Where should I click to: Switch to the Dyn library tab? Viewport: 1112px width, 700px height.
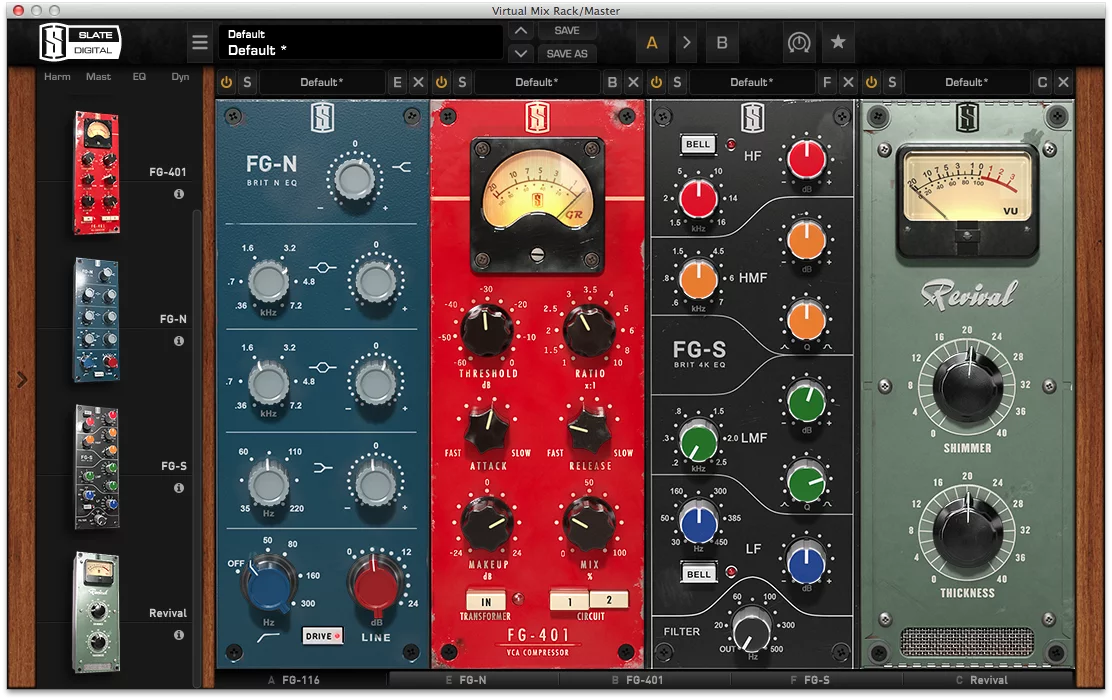180,77
